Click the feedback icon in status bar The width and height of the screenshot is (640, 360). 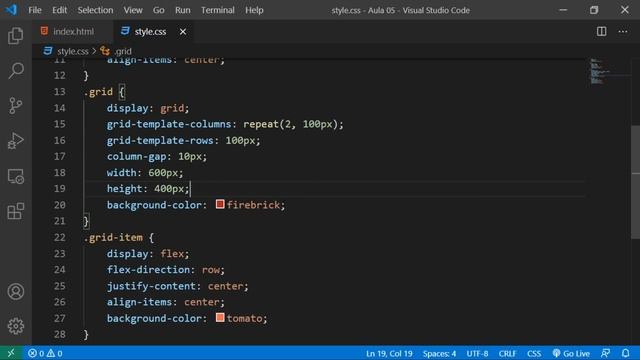(605, 353)
